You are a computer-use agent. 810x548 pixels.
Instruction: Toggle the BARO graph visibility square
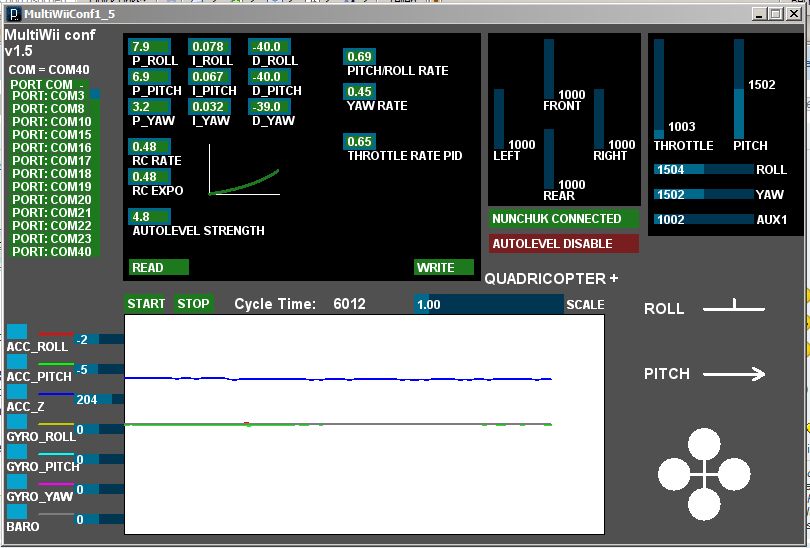pyautogui.click(x=17, y=512)
